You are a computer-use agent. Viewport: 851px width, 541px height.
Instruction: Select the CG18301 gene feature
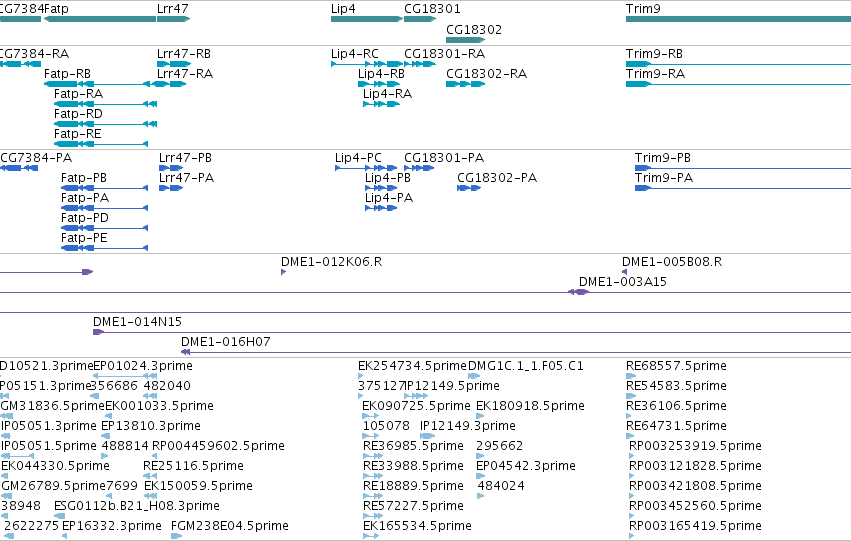coord(420,19)
